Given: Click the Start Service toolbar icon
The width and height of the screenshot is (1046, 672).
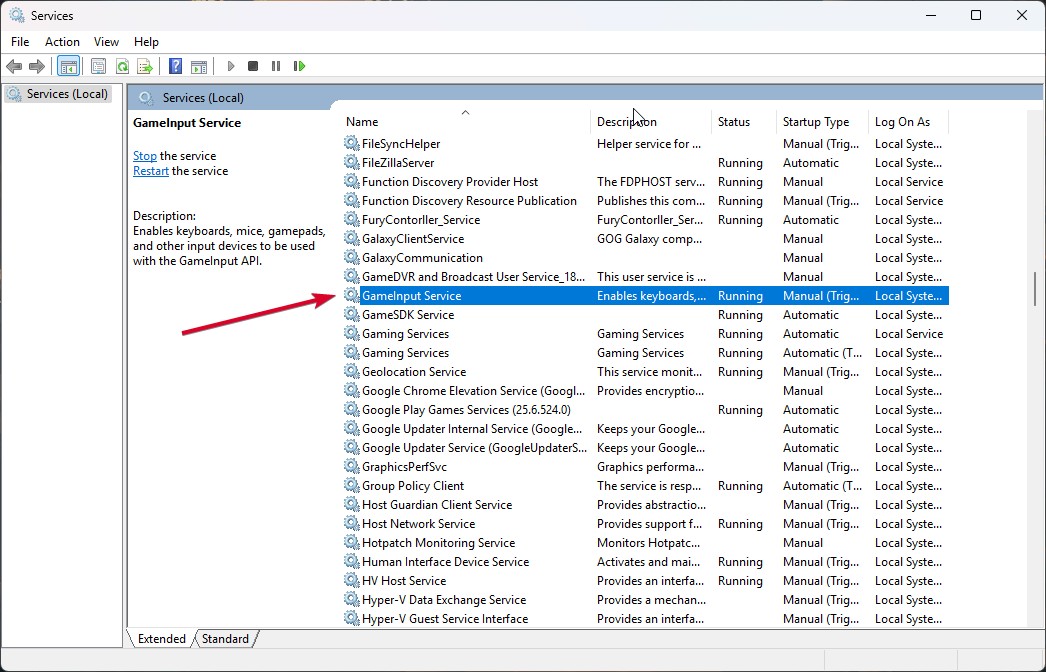Looking at the screenshot, I should coord(230,66).
